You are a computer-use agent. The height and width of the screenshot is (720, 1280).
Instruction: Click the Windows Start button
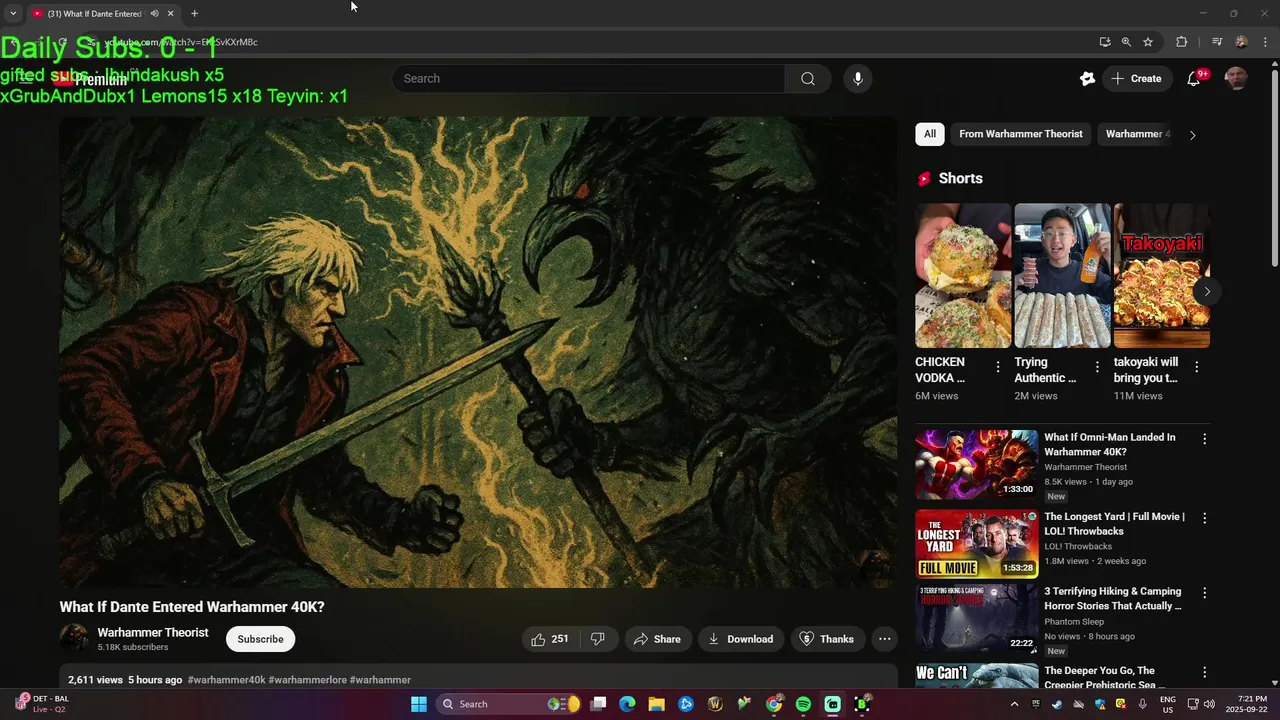click(419, 704)
